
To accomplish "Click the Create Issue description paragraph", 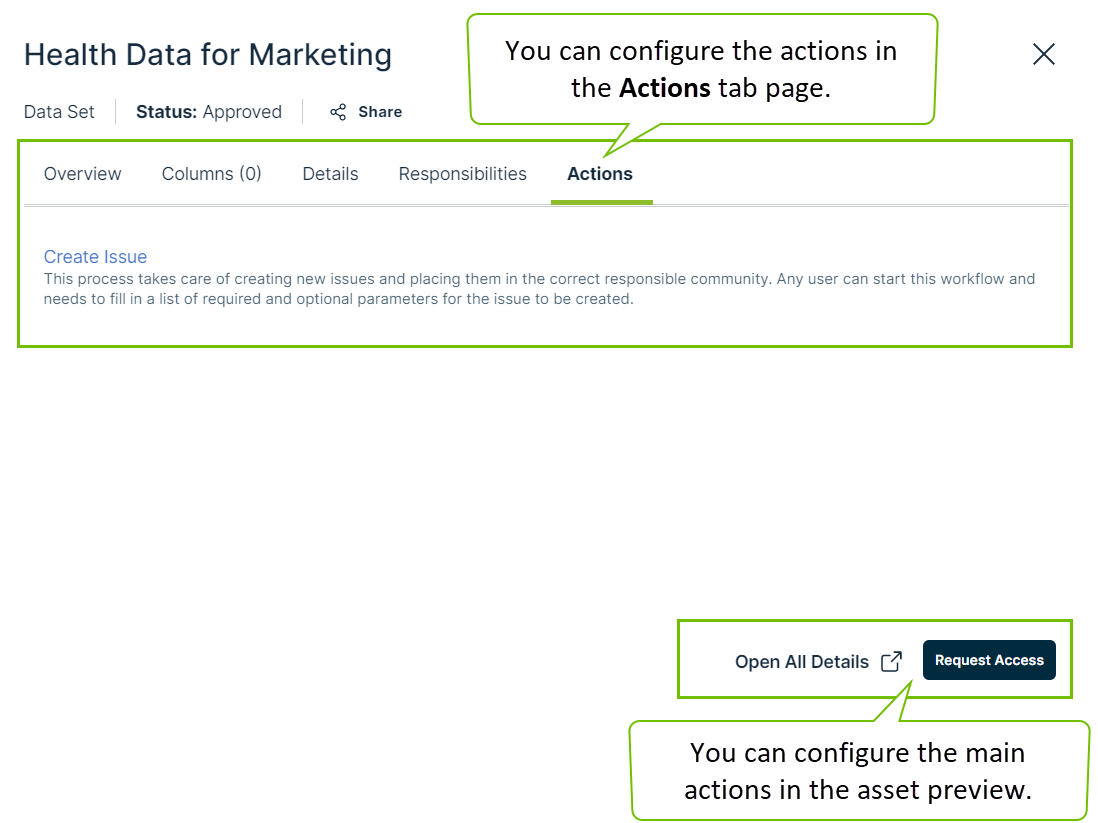I will tap(539, 289).
